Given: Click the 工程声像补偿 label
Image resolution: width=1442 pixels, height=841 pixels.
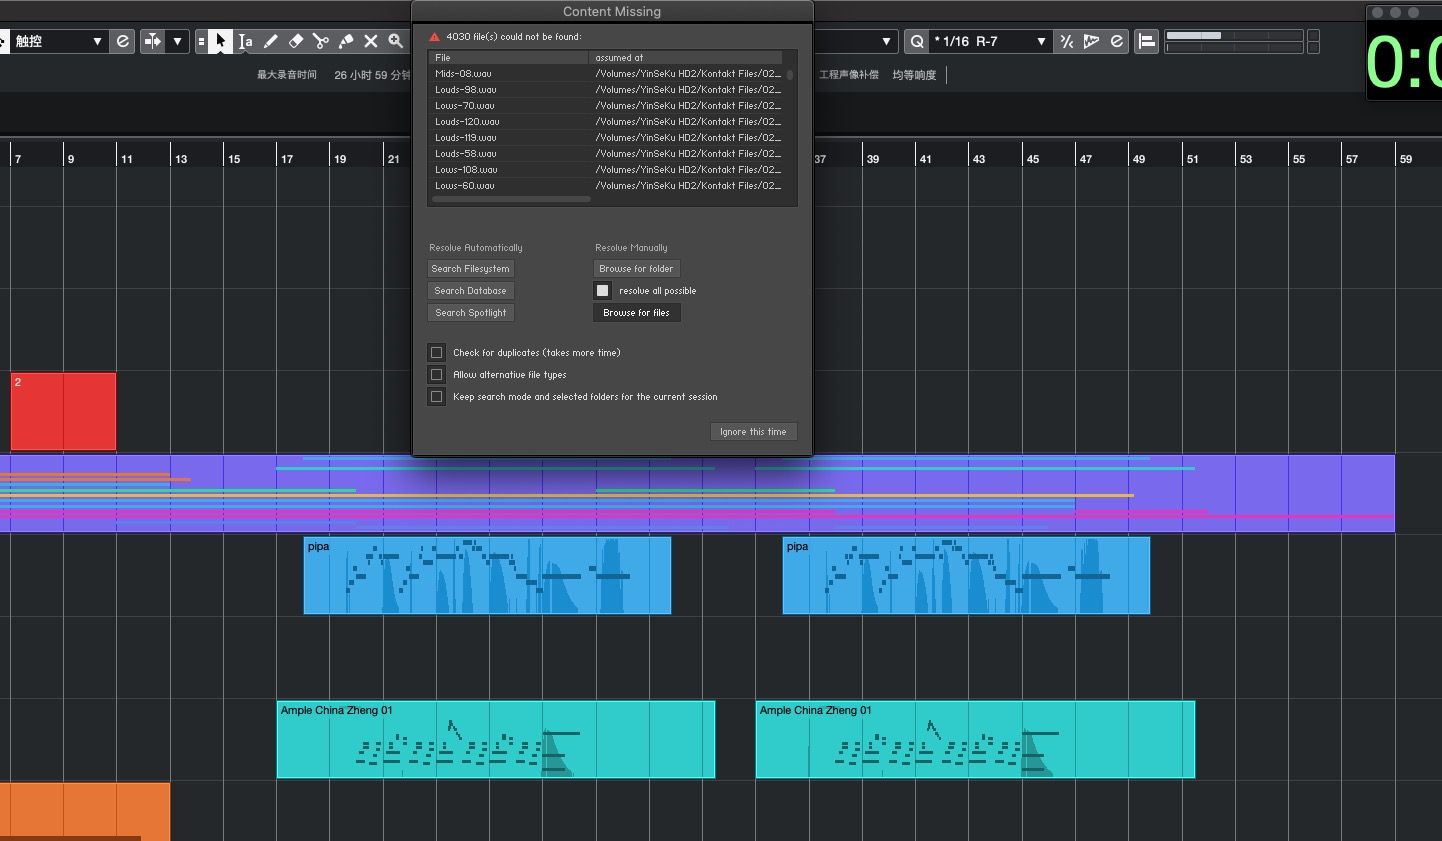Looking at the screenshot, I should 849,74.
